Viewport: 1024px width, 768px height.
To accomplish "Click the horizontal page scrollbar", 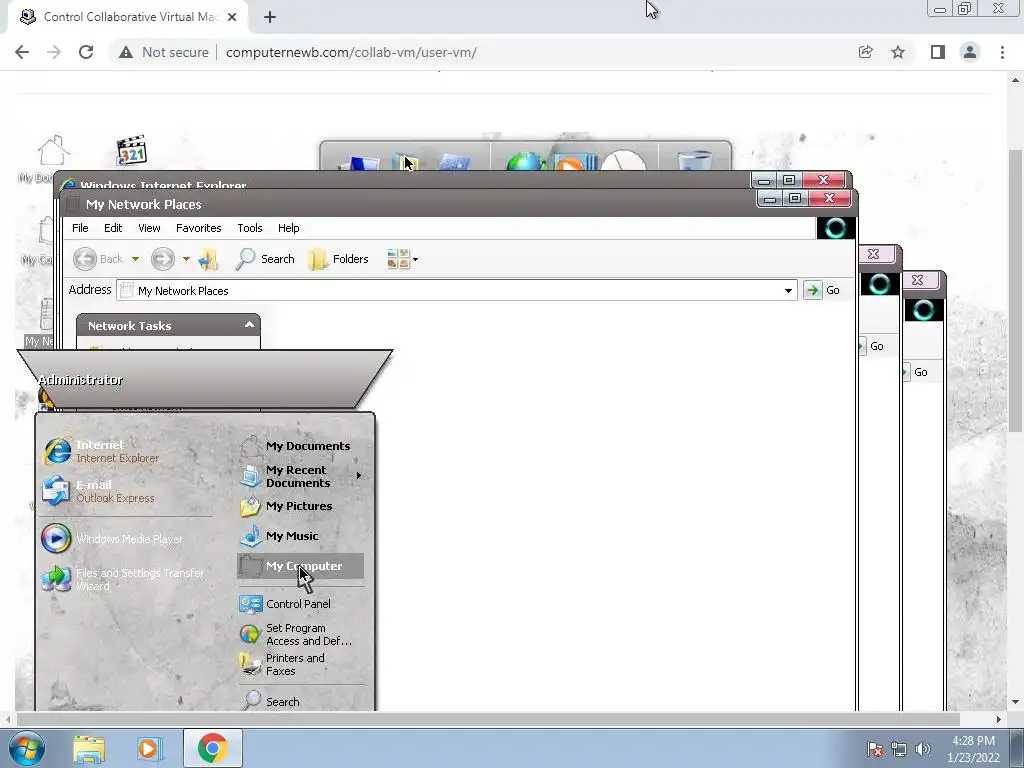I will tap(488, 719).
